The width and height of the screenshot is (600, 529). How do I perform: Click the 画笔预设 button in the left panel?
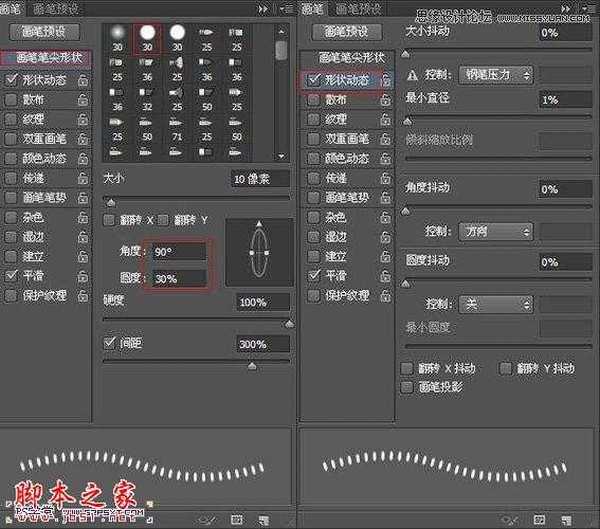click(43, 31)
